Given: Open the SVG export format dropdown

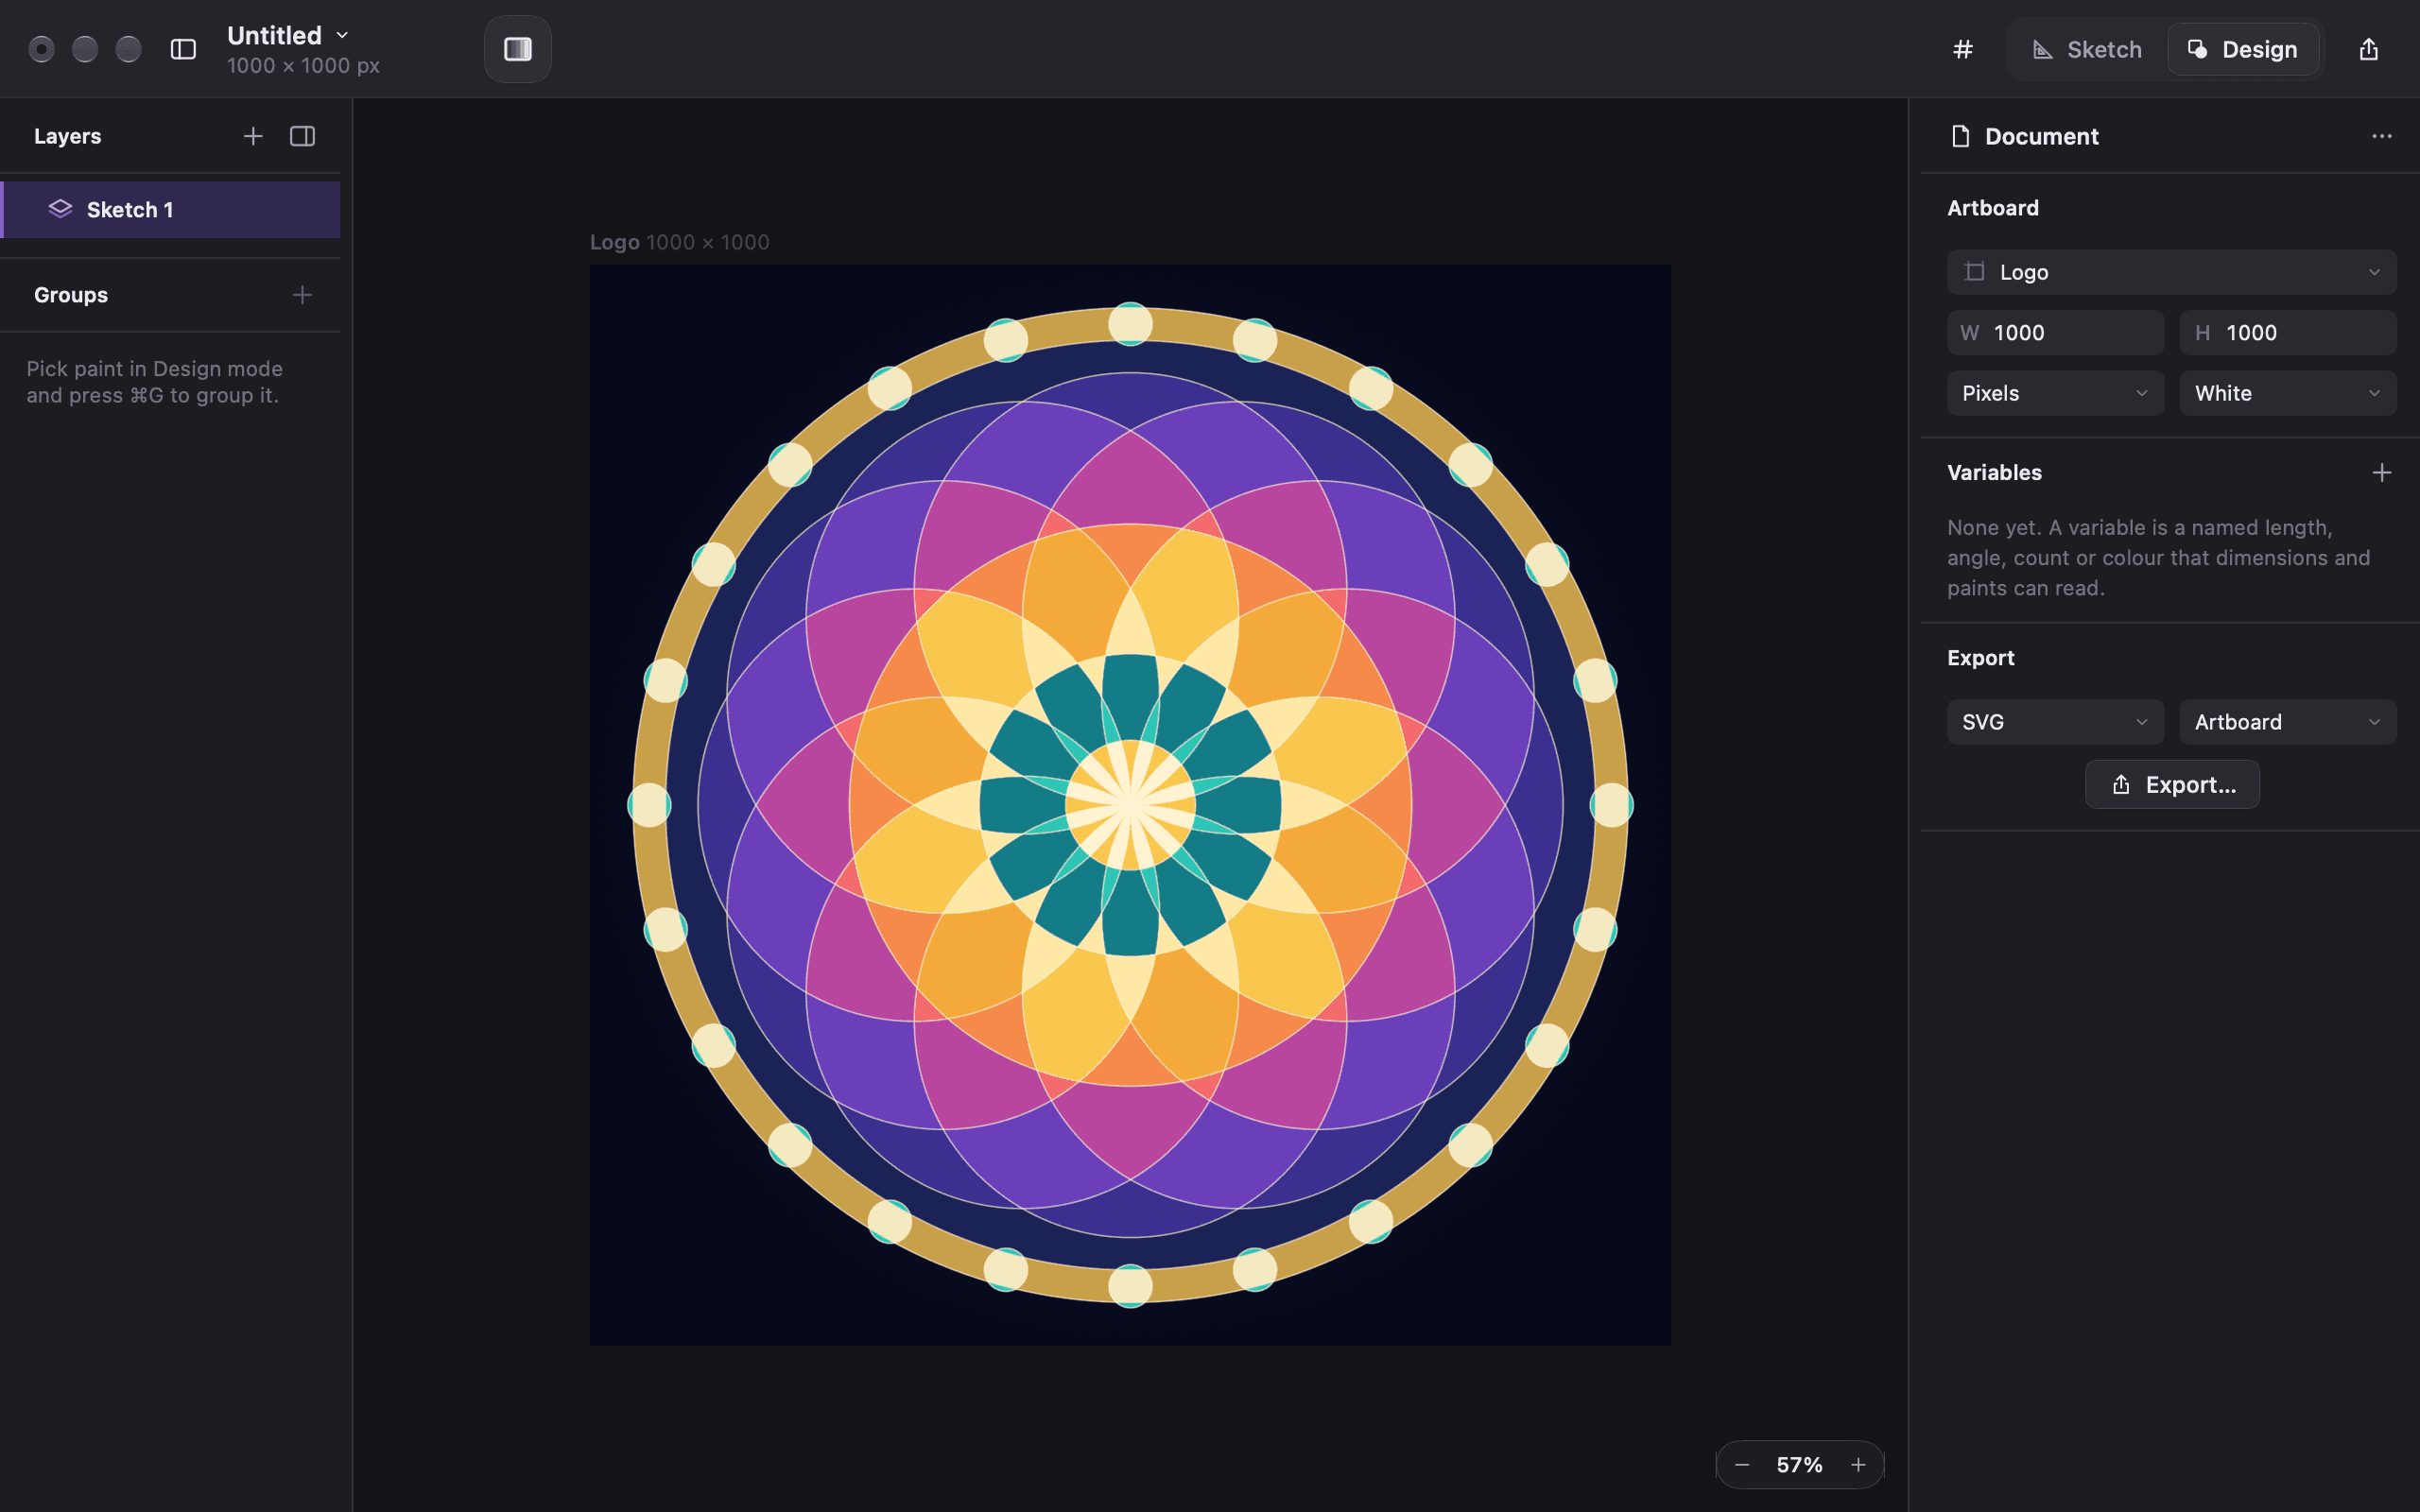Looking at the screenshot, I should click(2055, 722).
